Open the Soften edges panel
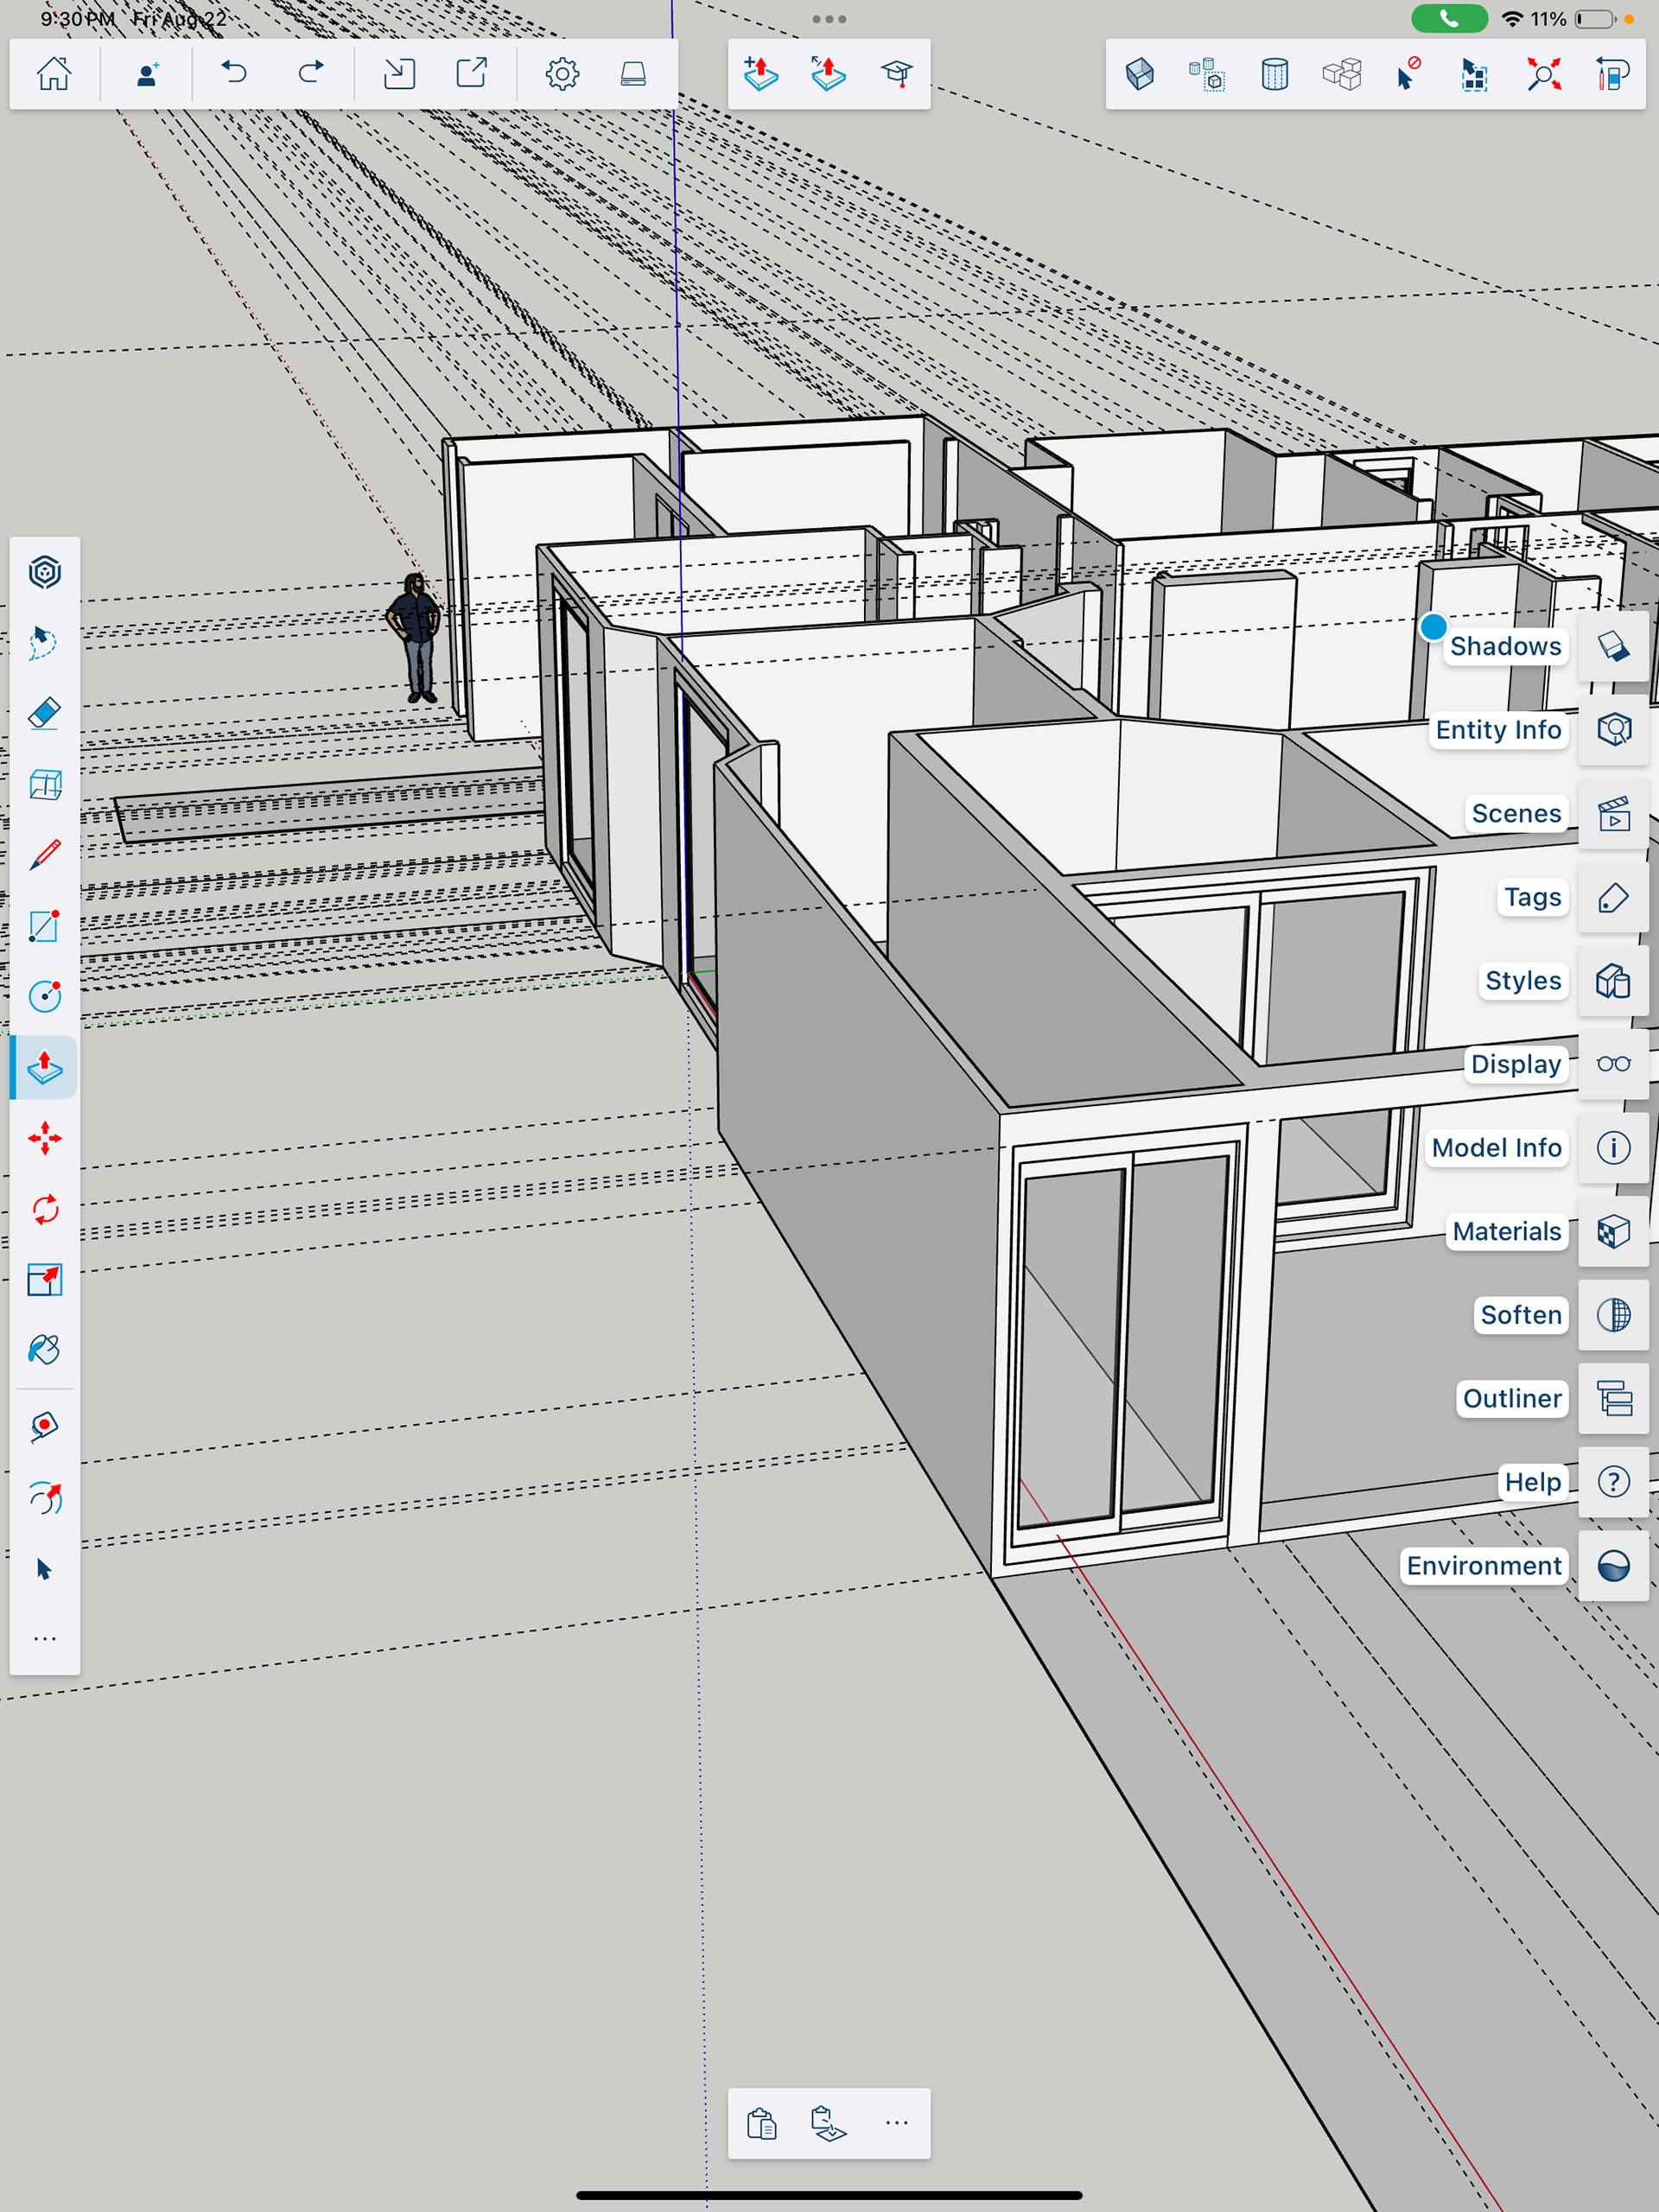The height and width of the screenshot is (2212, 1659). click(1613, 1314)
